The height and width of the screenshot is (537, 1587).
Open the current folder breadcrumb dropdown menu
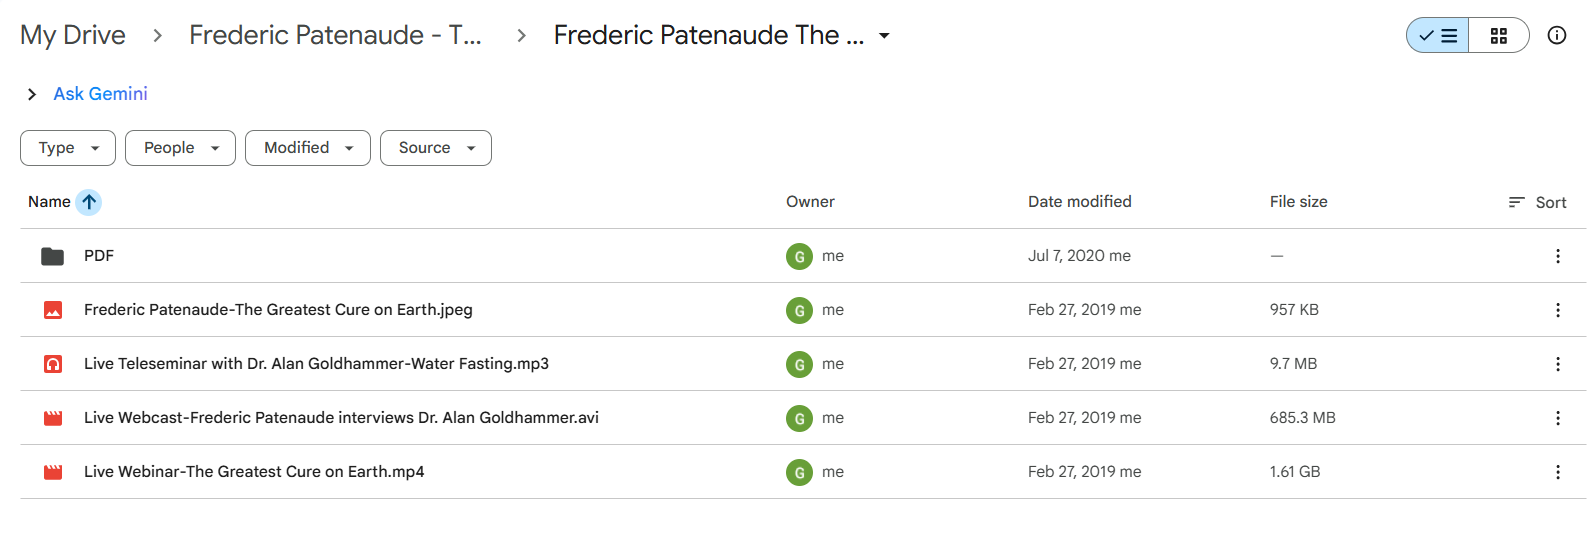(884, 36)
